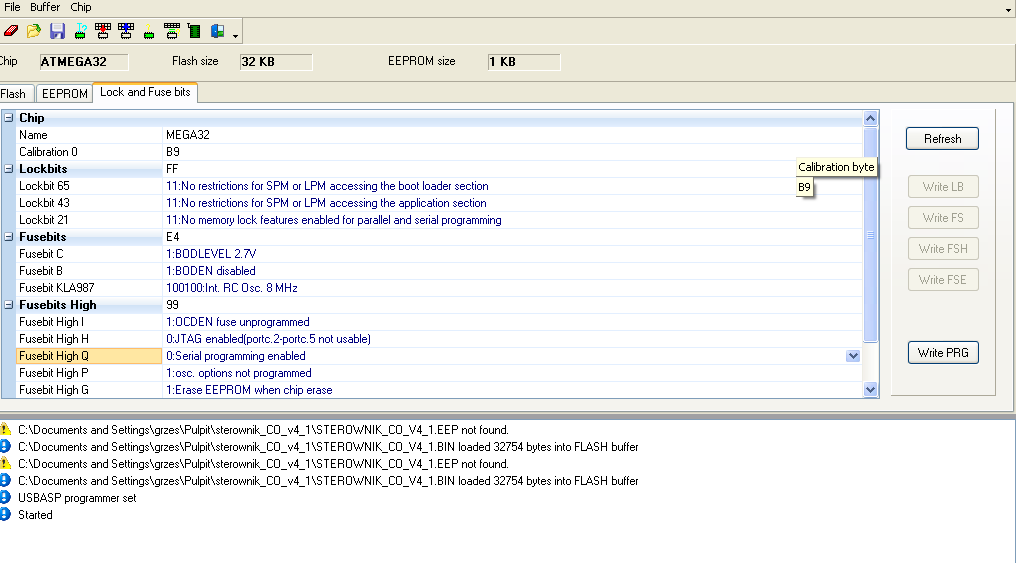Click the red eraser icon in toolbar
1016x563 pixels.
[x=11, y=31]
